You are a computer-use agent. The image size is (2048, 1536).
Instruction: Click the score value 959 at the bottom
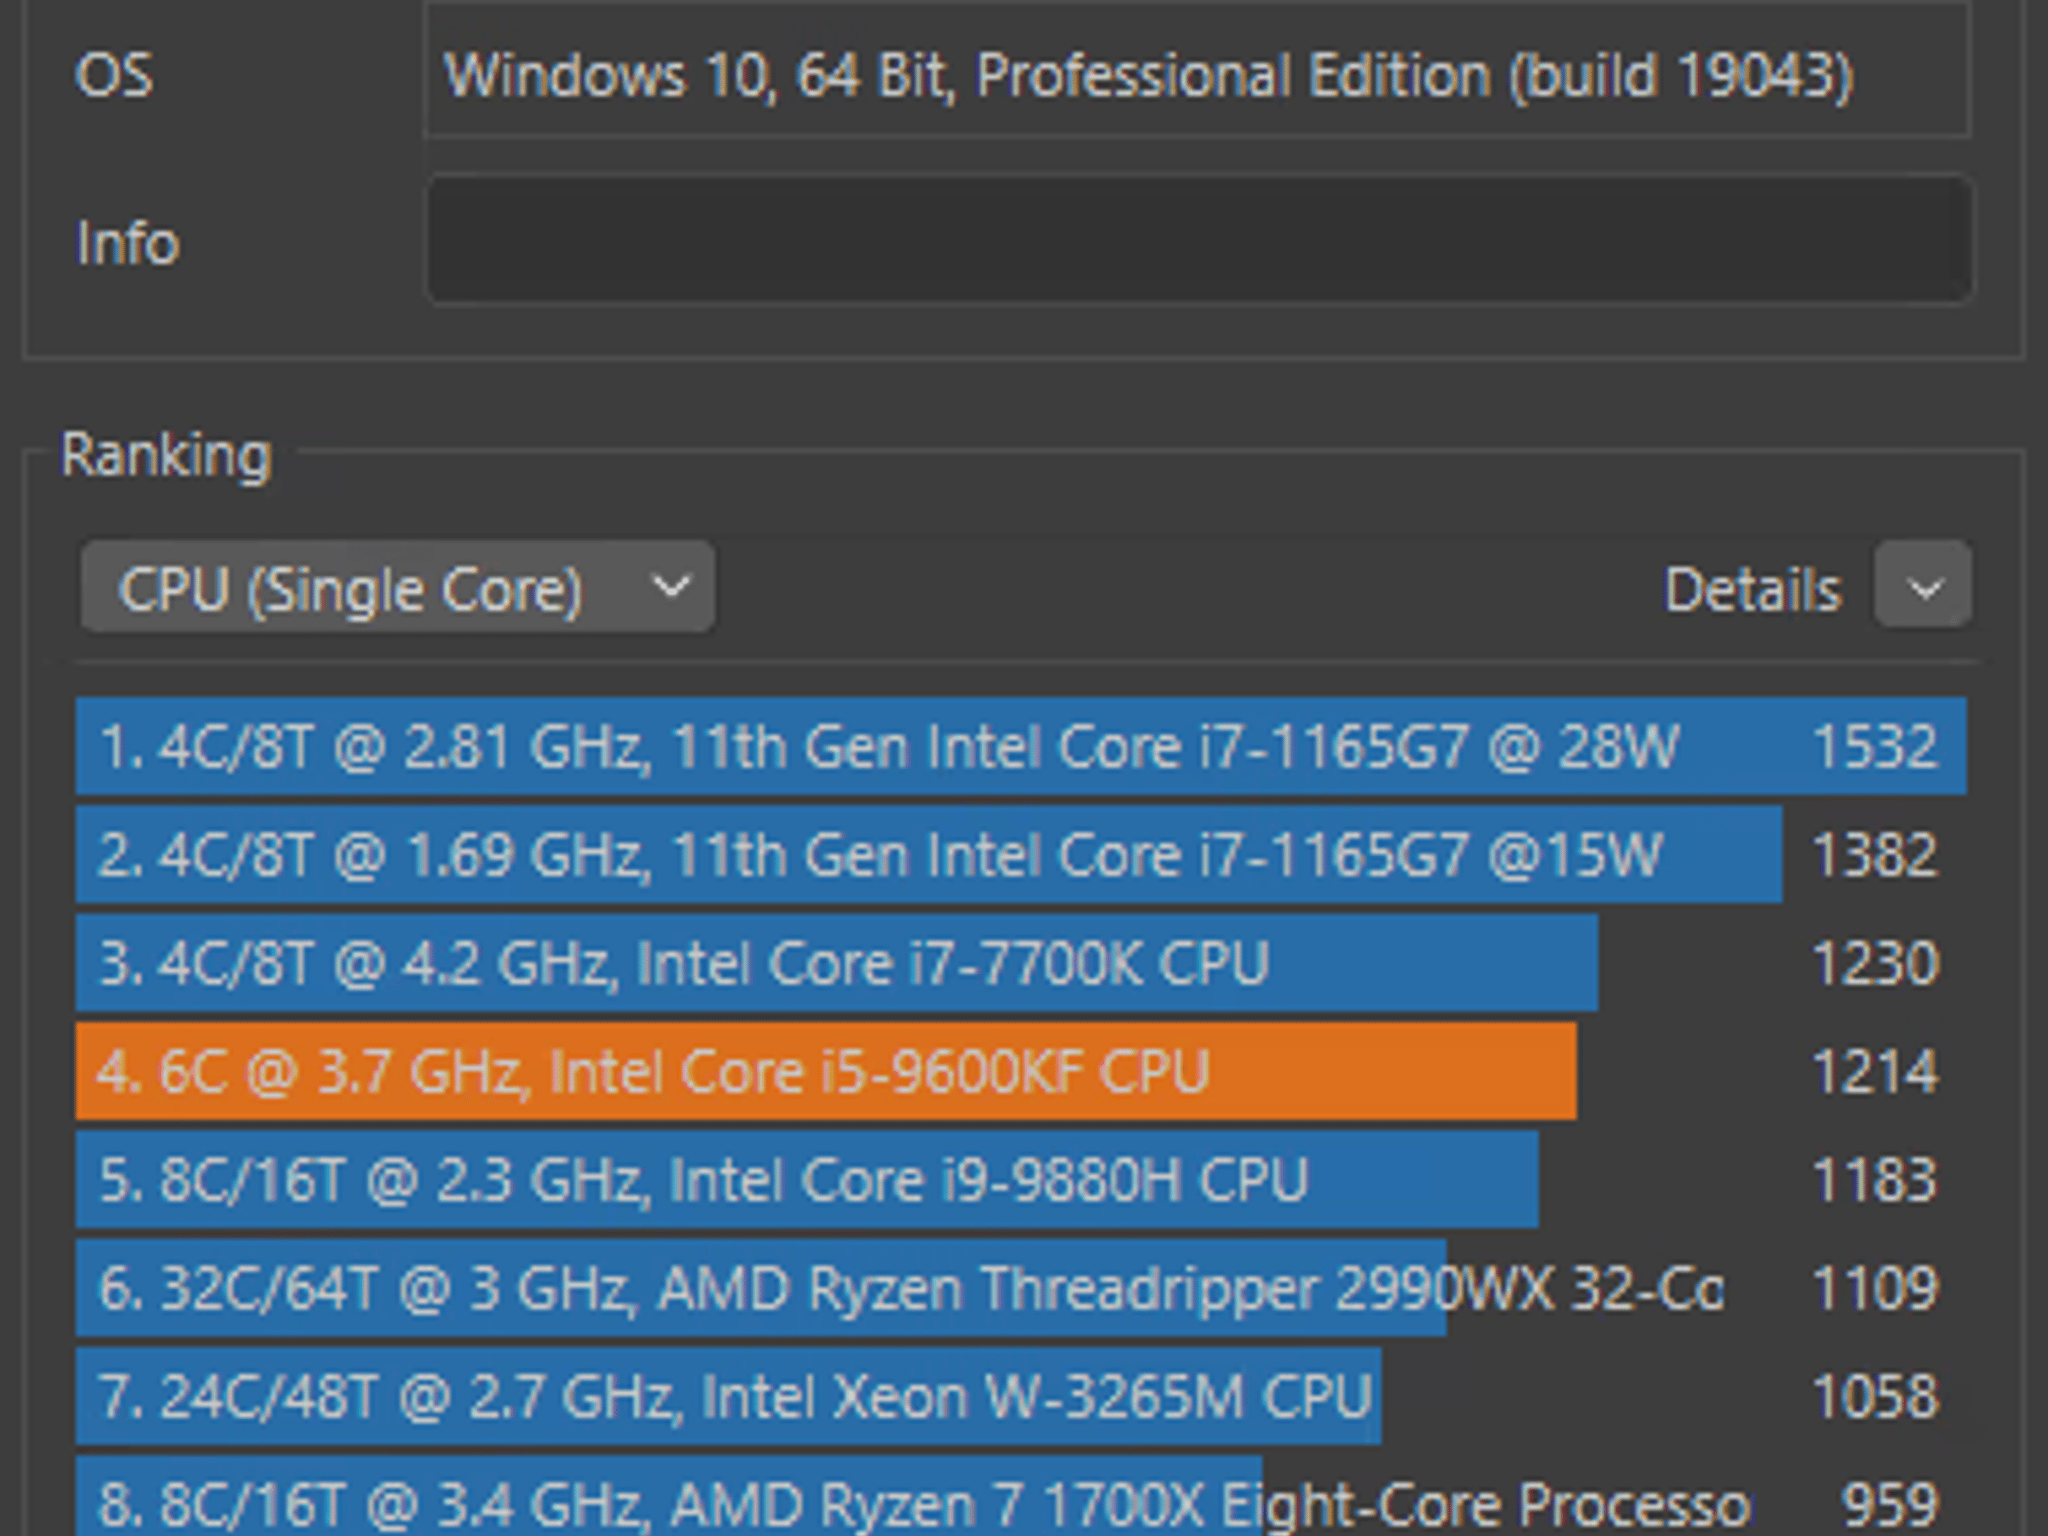pos(1888,1500)
